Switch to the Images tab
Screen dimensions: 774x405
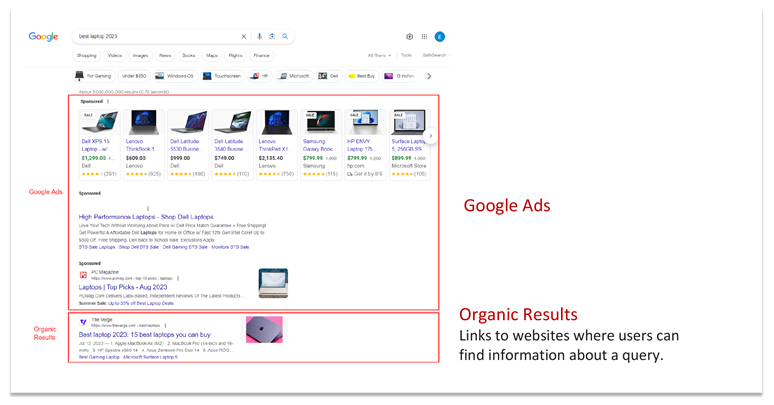click(140, 56)
